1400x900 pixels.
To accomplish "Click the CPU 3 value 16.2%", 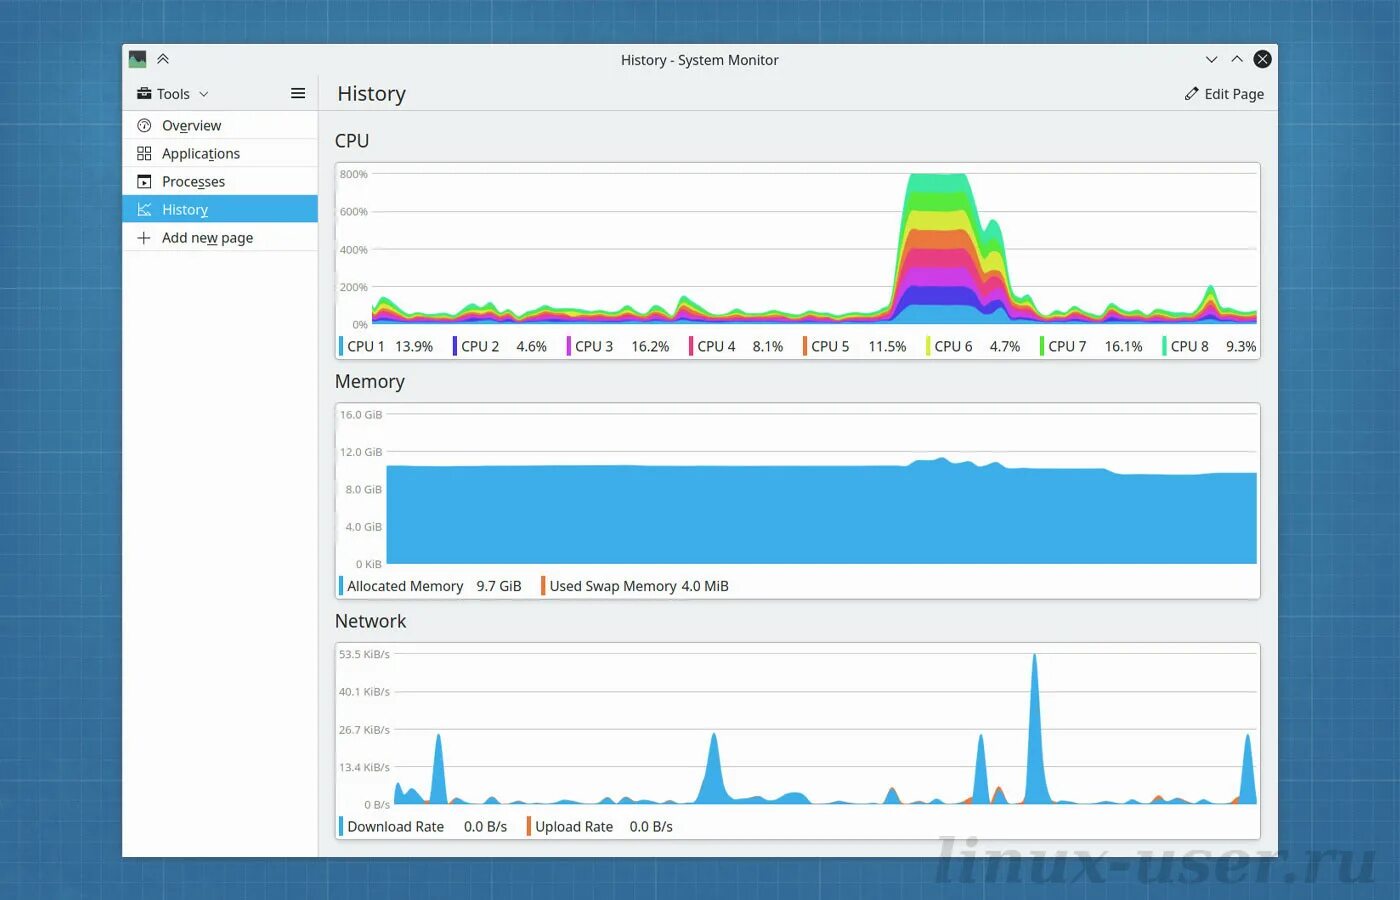I will point(650,346).
